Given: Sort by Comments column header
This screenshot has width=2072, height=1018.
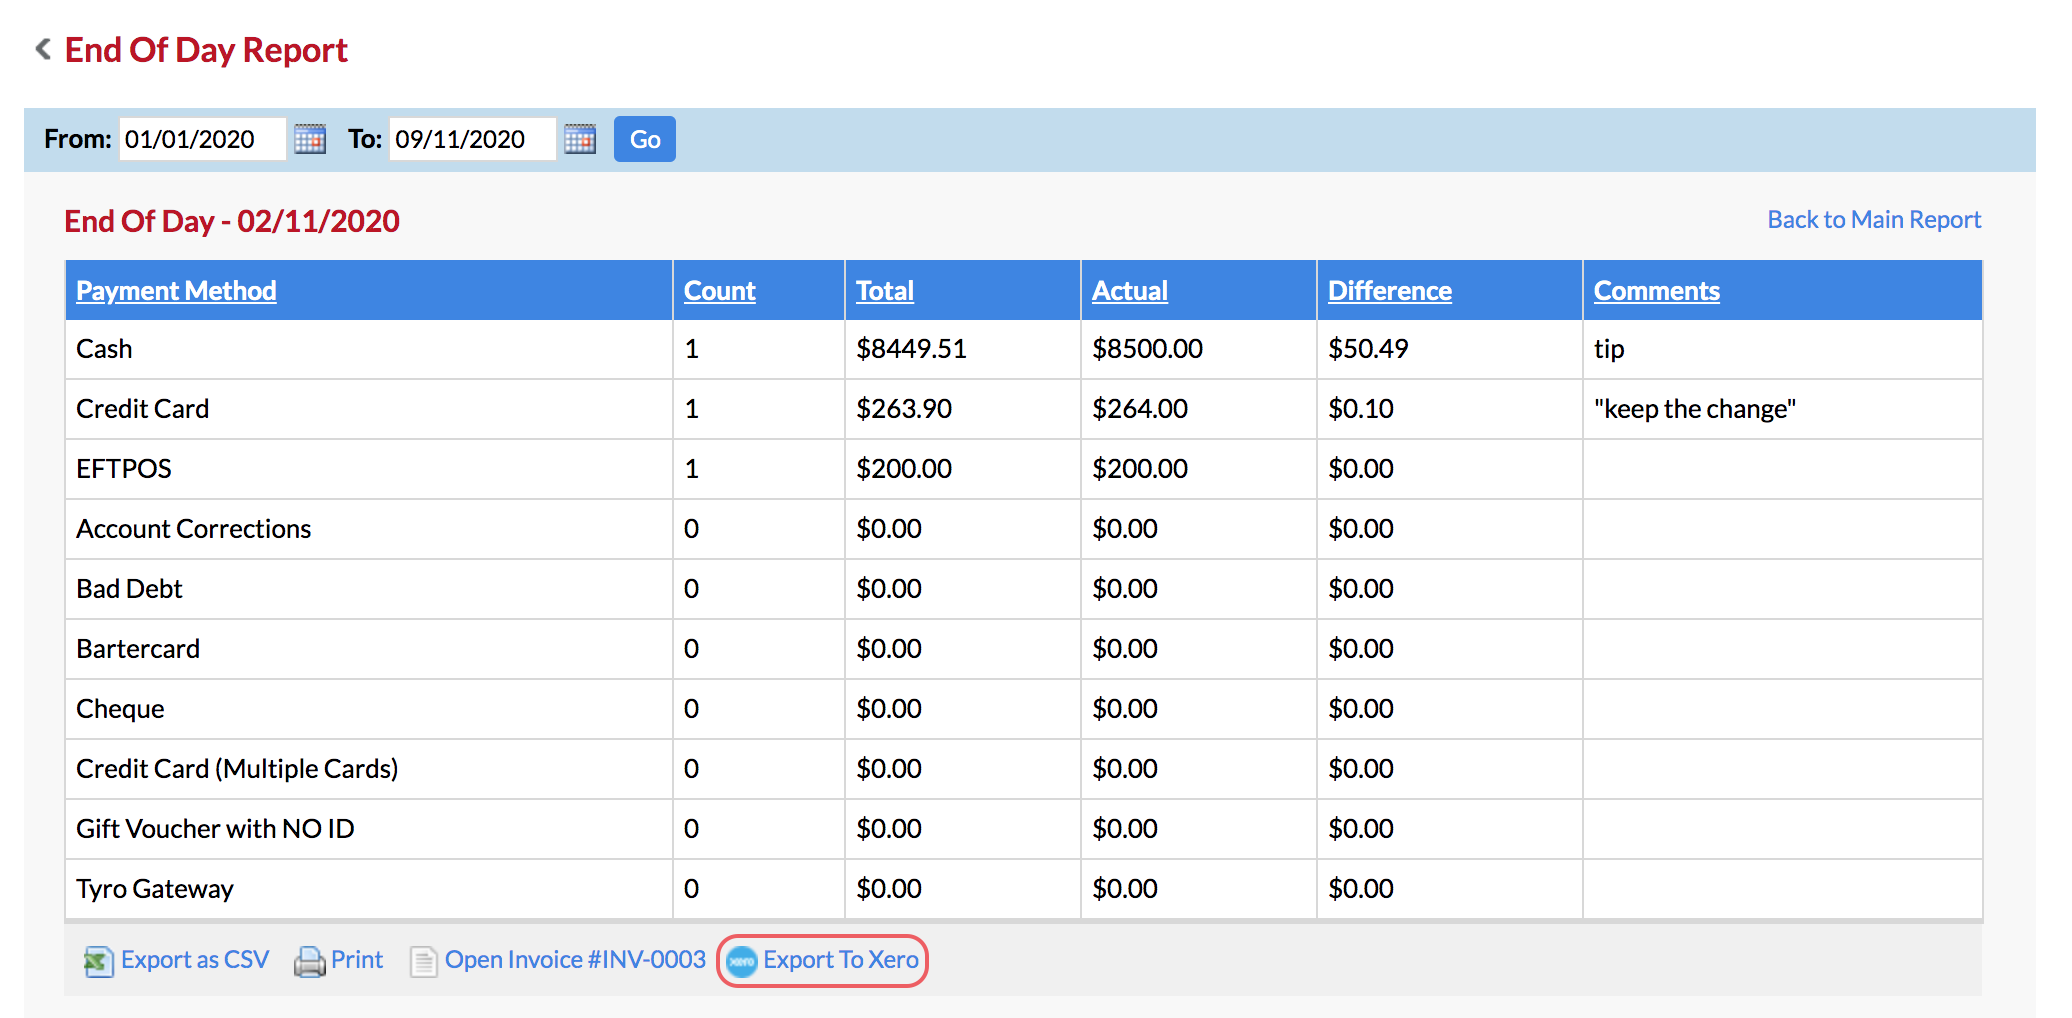Looking at the screenshot, I should (1657, 291).
